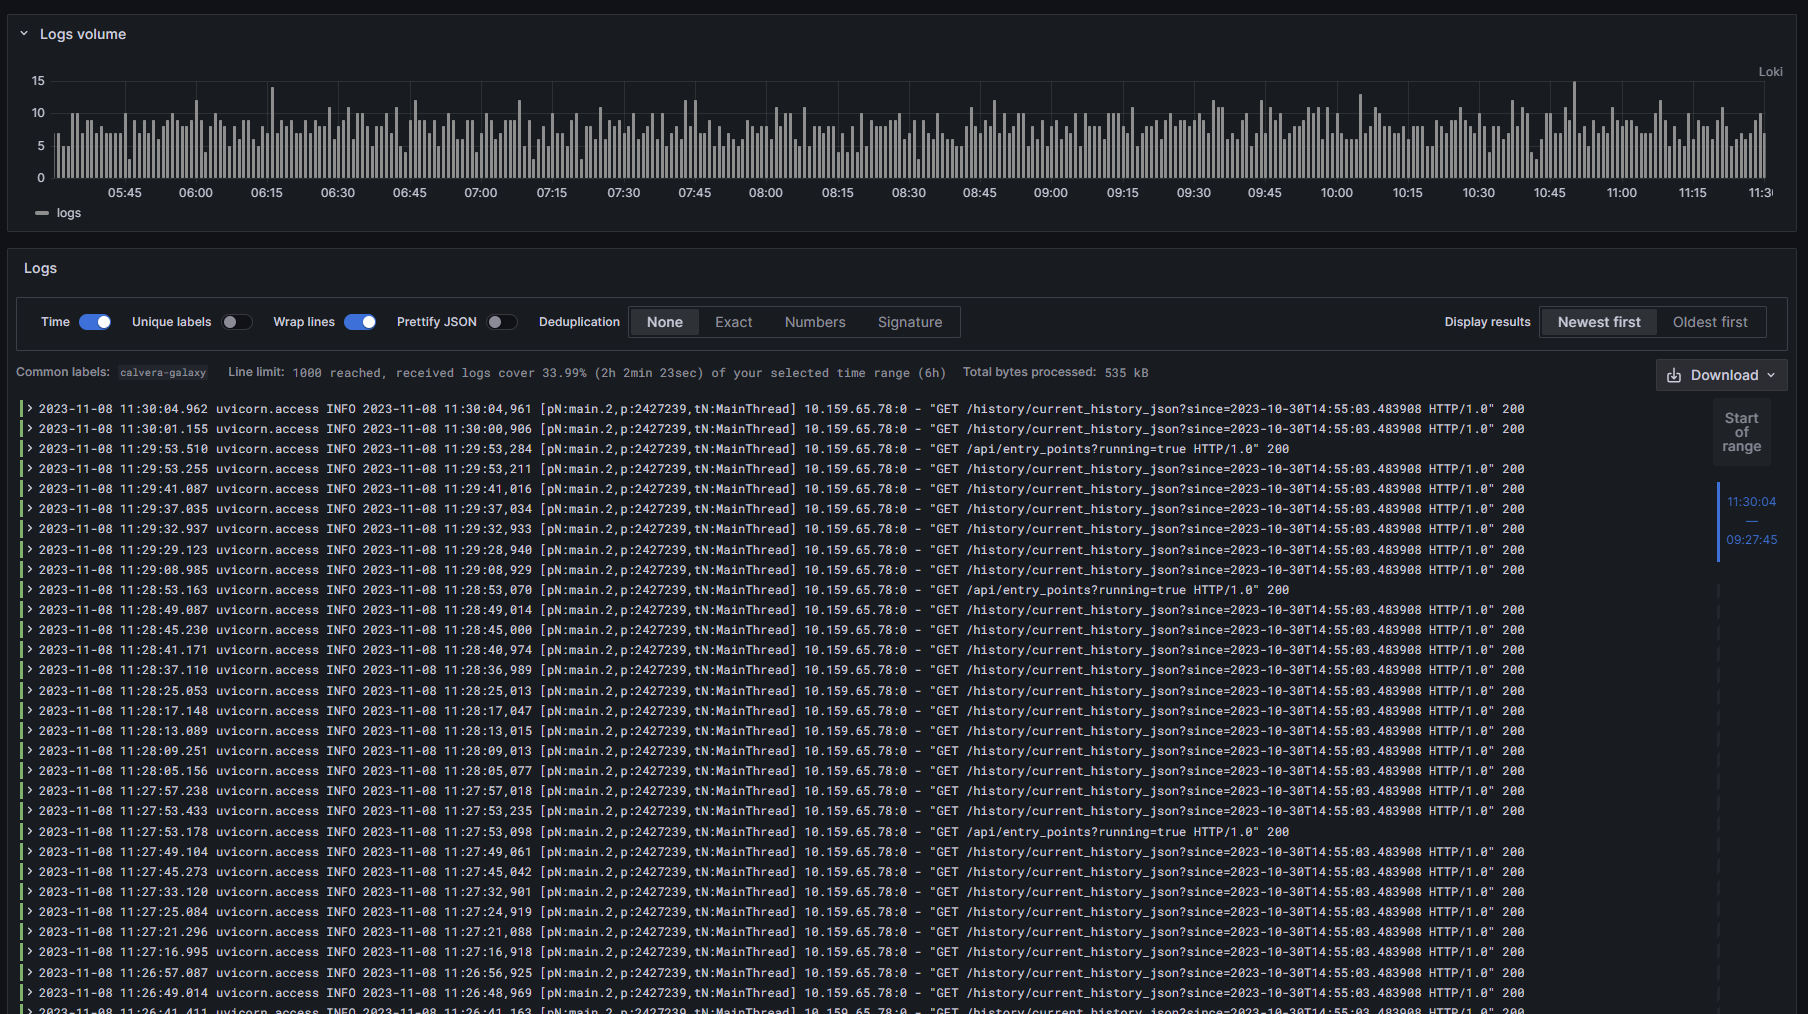Expand the 11:29:53.510 log entry chevron
The width and height of the screenshot is (1808, 1014).
31,449
